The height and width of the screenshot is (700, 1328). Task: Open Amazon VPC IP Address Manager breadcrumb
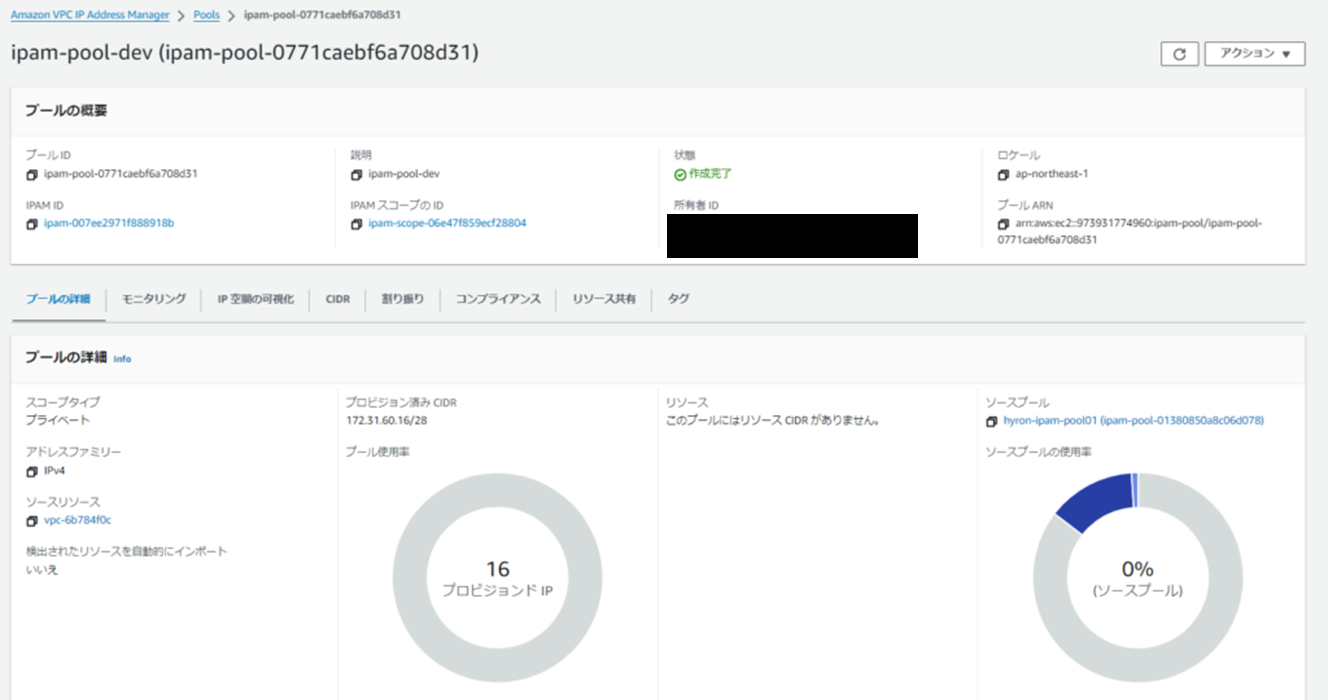pos(90,16)
